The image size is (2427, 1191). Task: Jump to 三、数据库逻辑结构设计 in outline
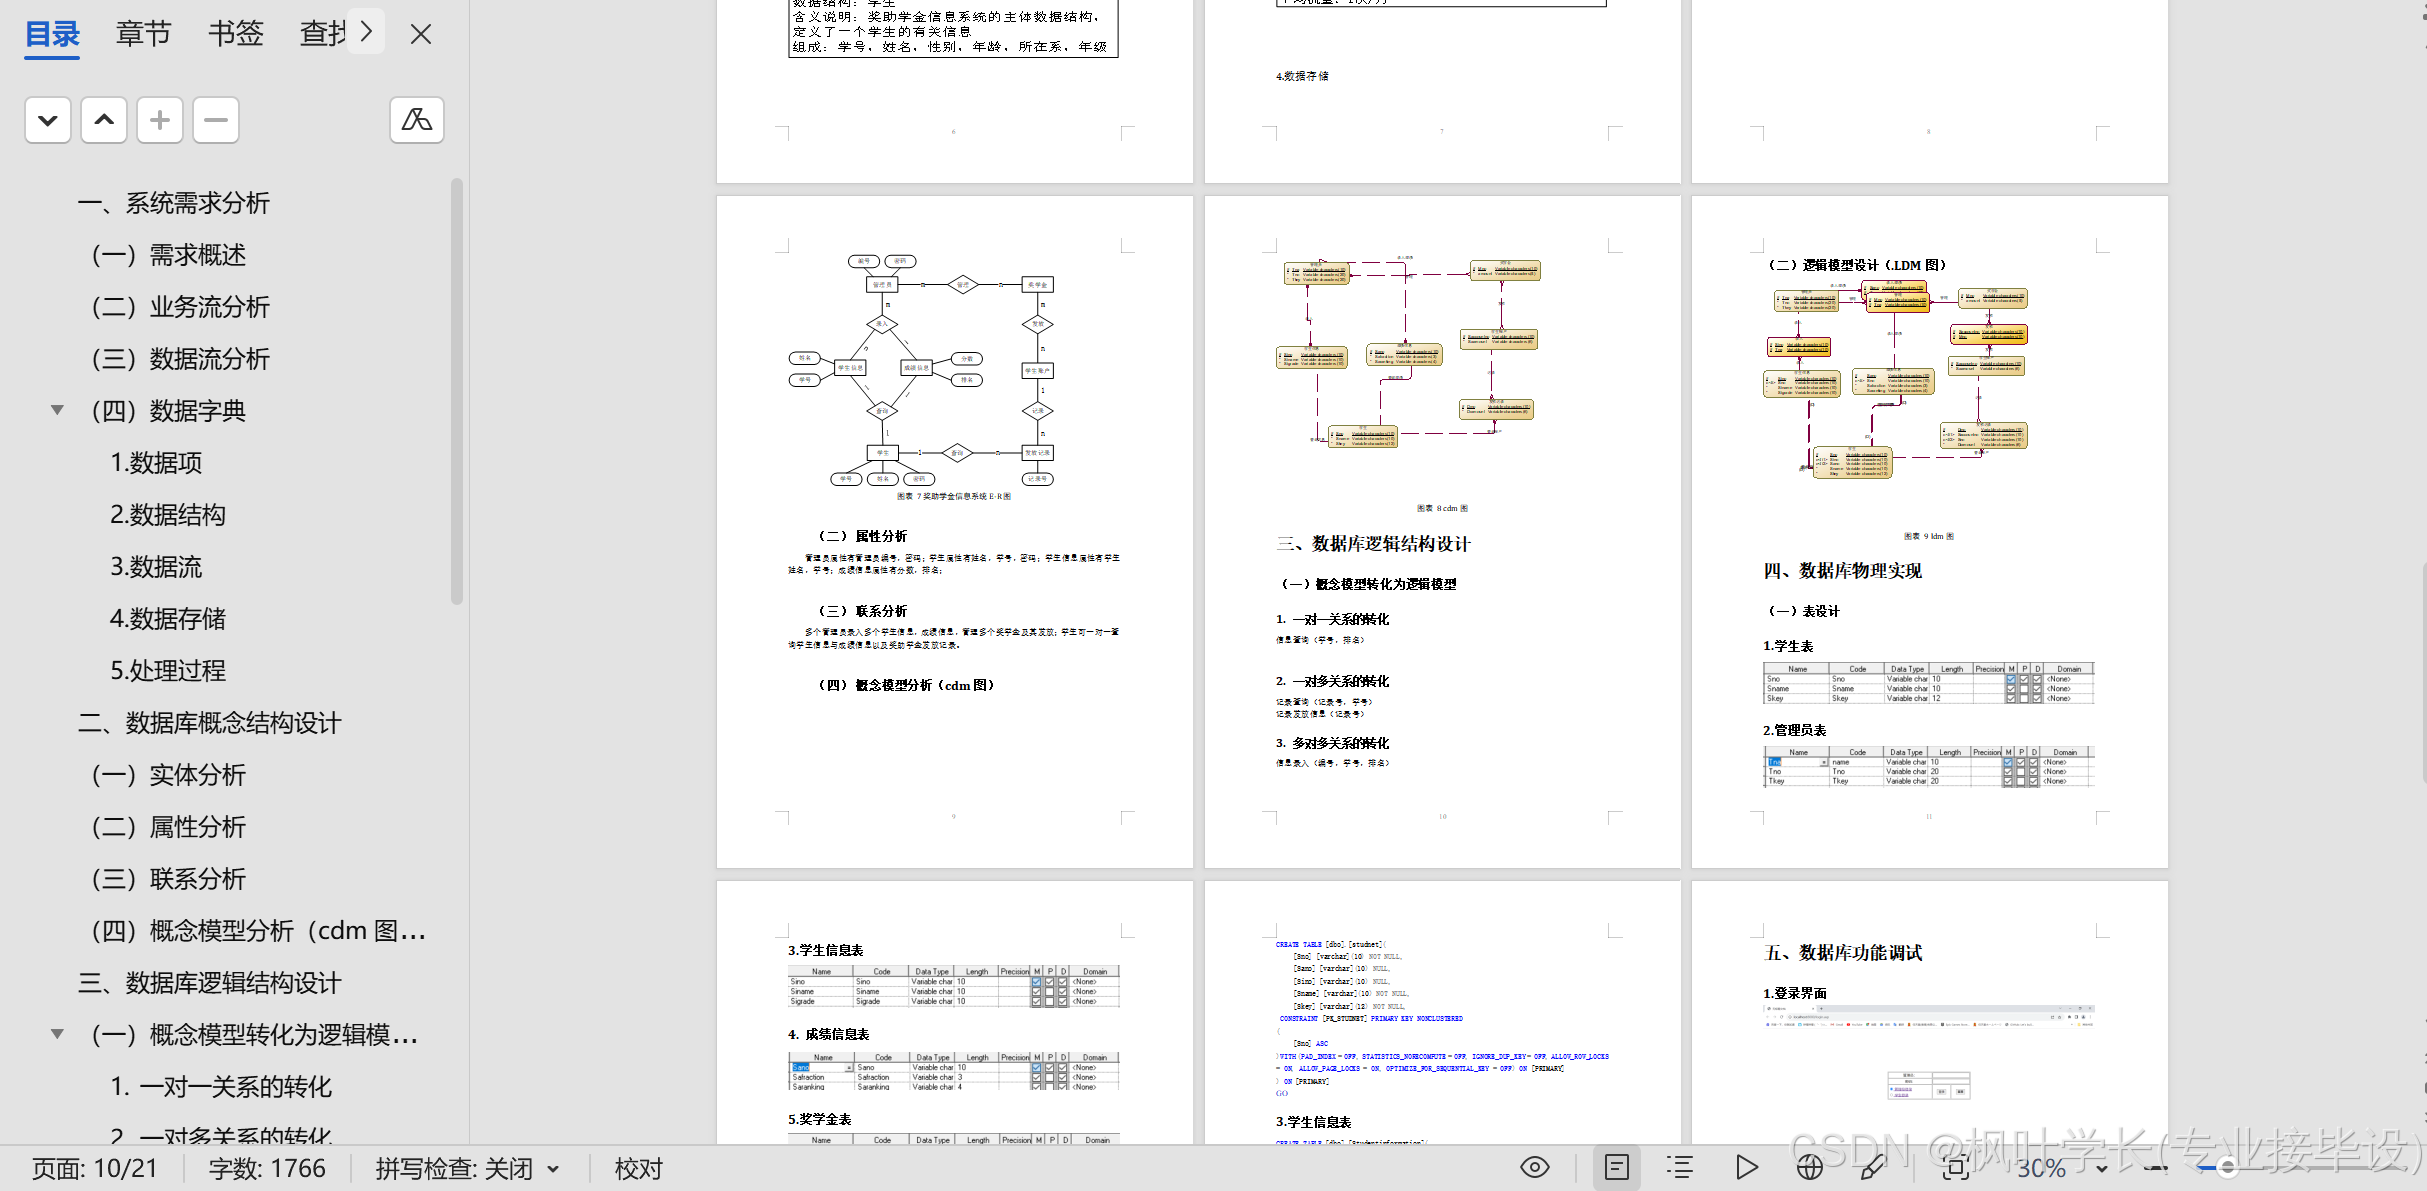[210, 983]
